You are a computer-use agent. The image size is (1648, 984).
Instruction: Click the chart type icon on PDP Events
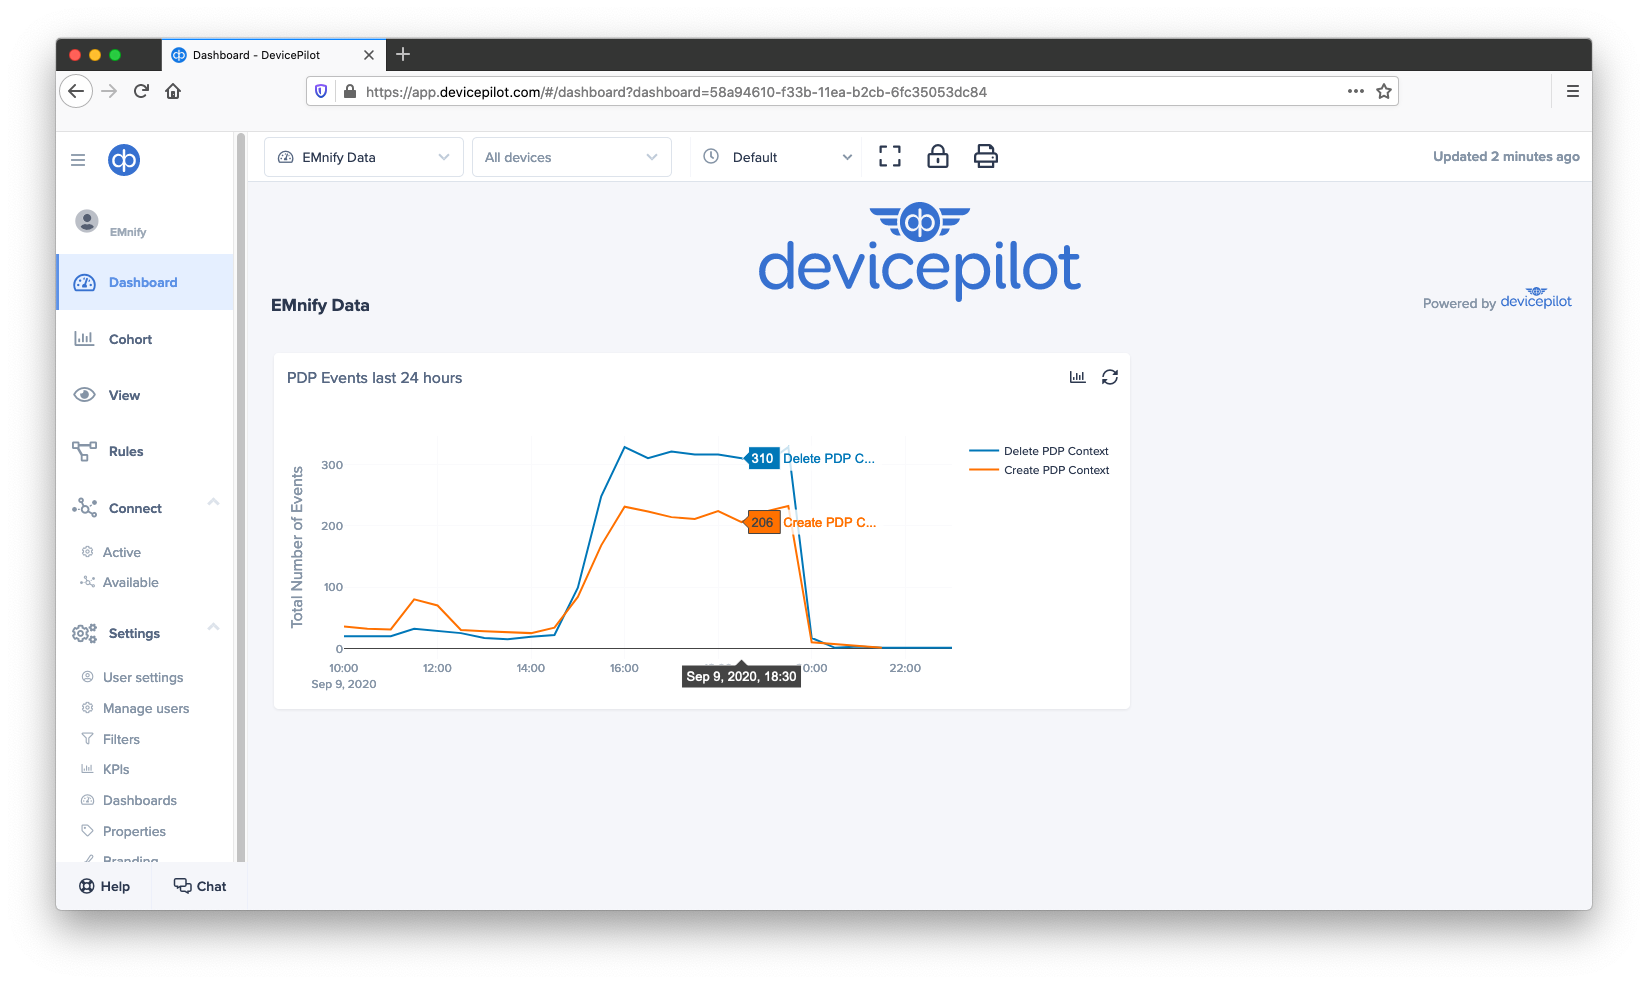[x=1077, y=377]
